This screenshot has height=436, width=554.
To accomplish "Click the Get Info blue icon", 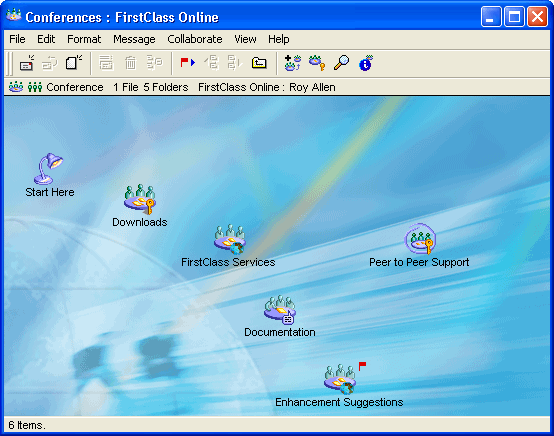I will (x=366, y=63).
